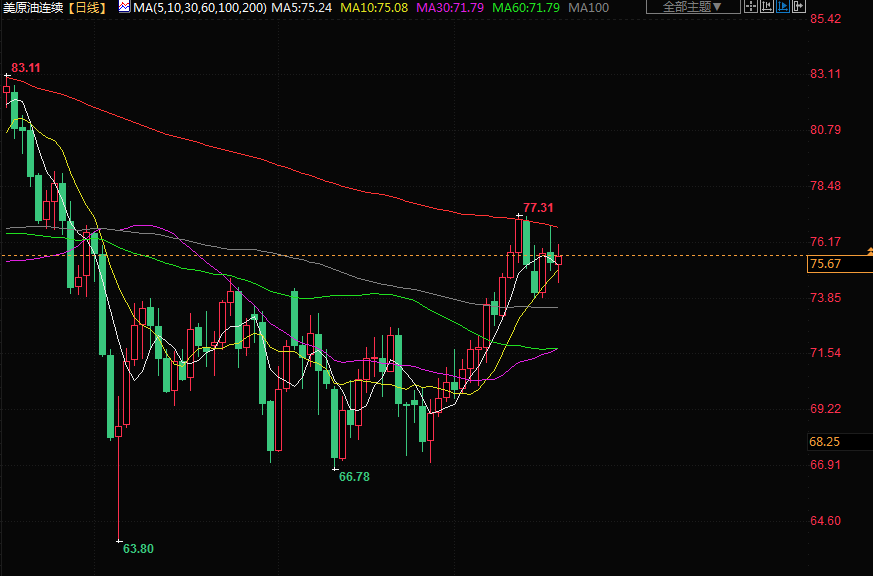
Task: Toggle the blue highlighted chart mode icon
Action: pyautogui.click(x=783, y=6)
